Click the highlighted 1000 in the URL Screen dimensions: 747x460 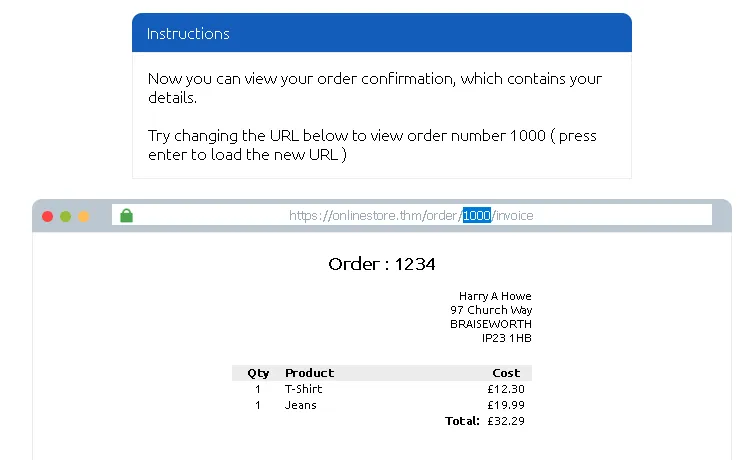[x=476, y=215]
